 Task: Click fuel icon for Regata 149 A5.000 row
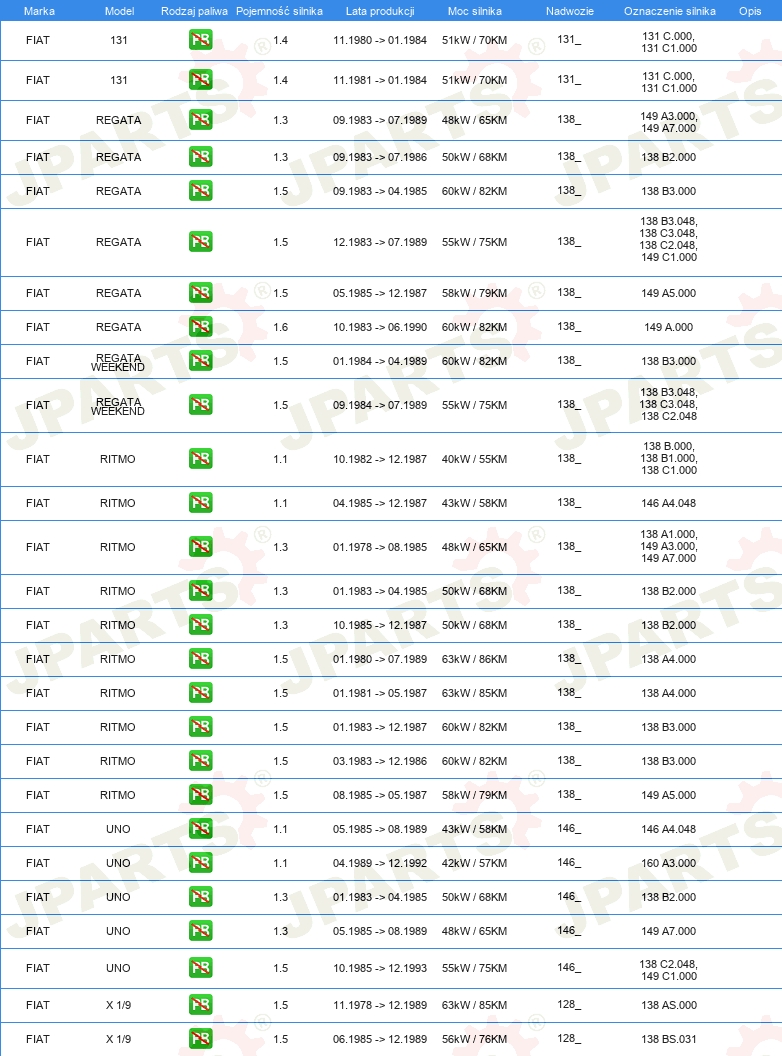(201, 293)
